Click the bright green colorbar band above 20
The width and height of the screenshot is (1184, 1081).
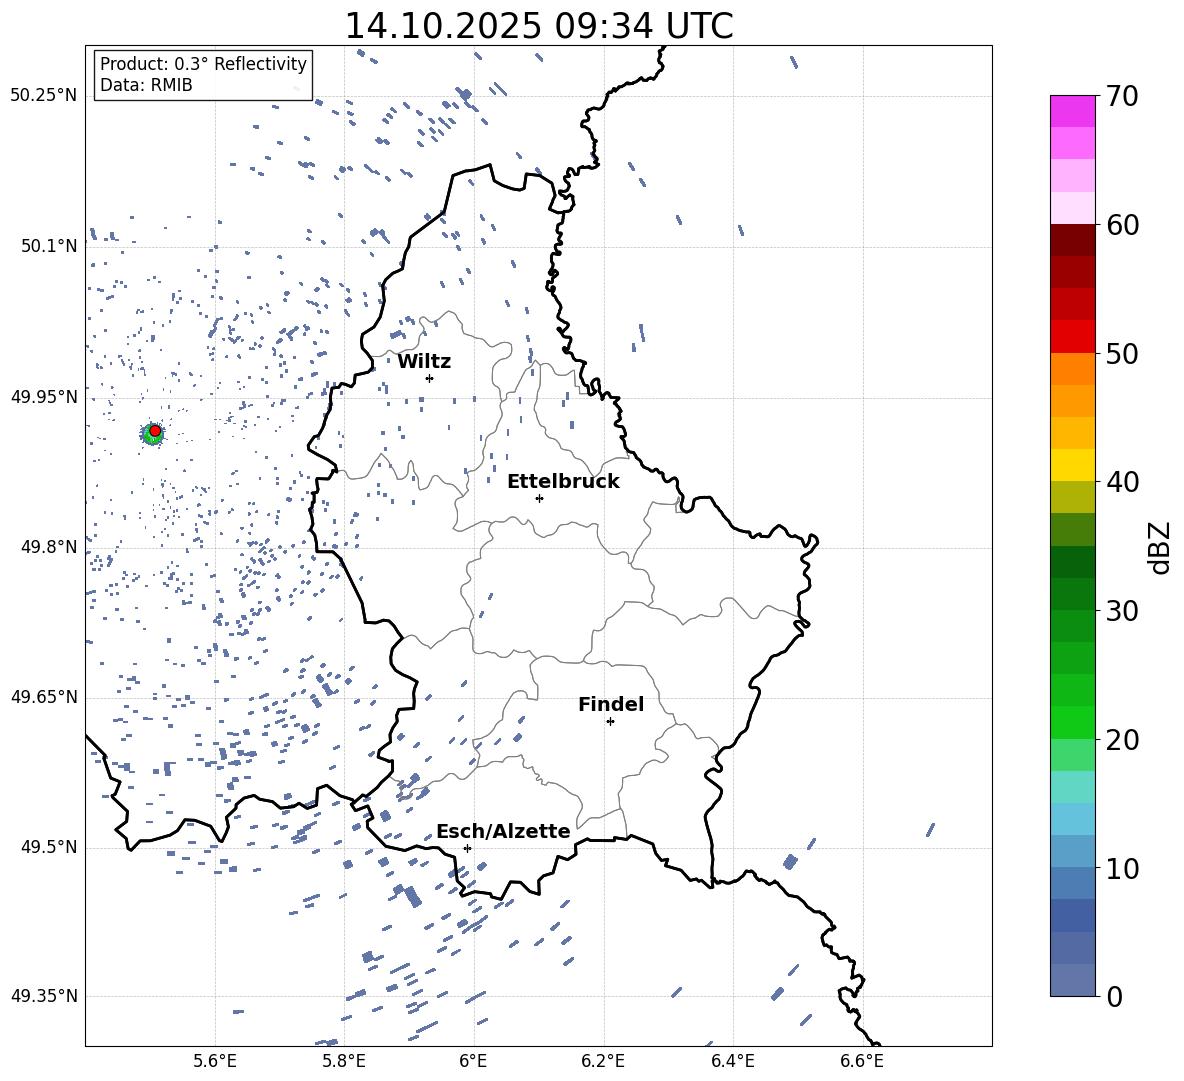click(x=1072, y=722)
